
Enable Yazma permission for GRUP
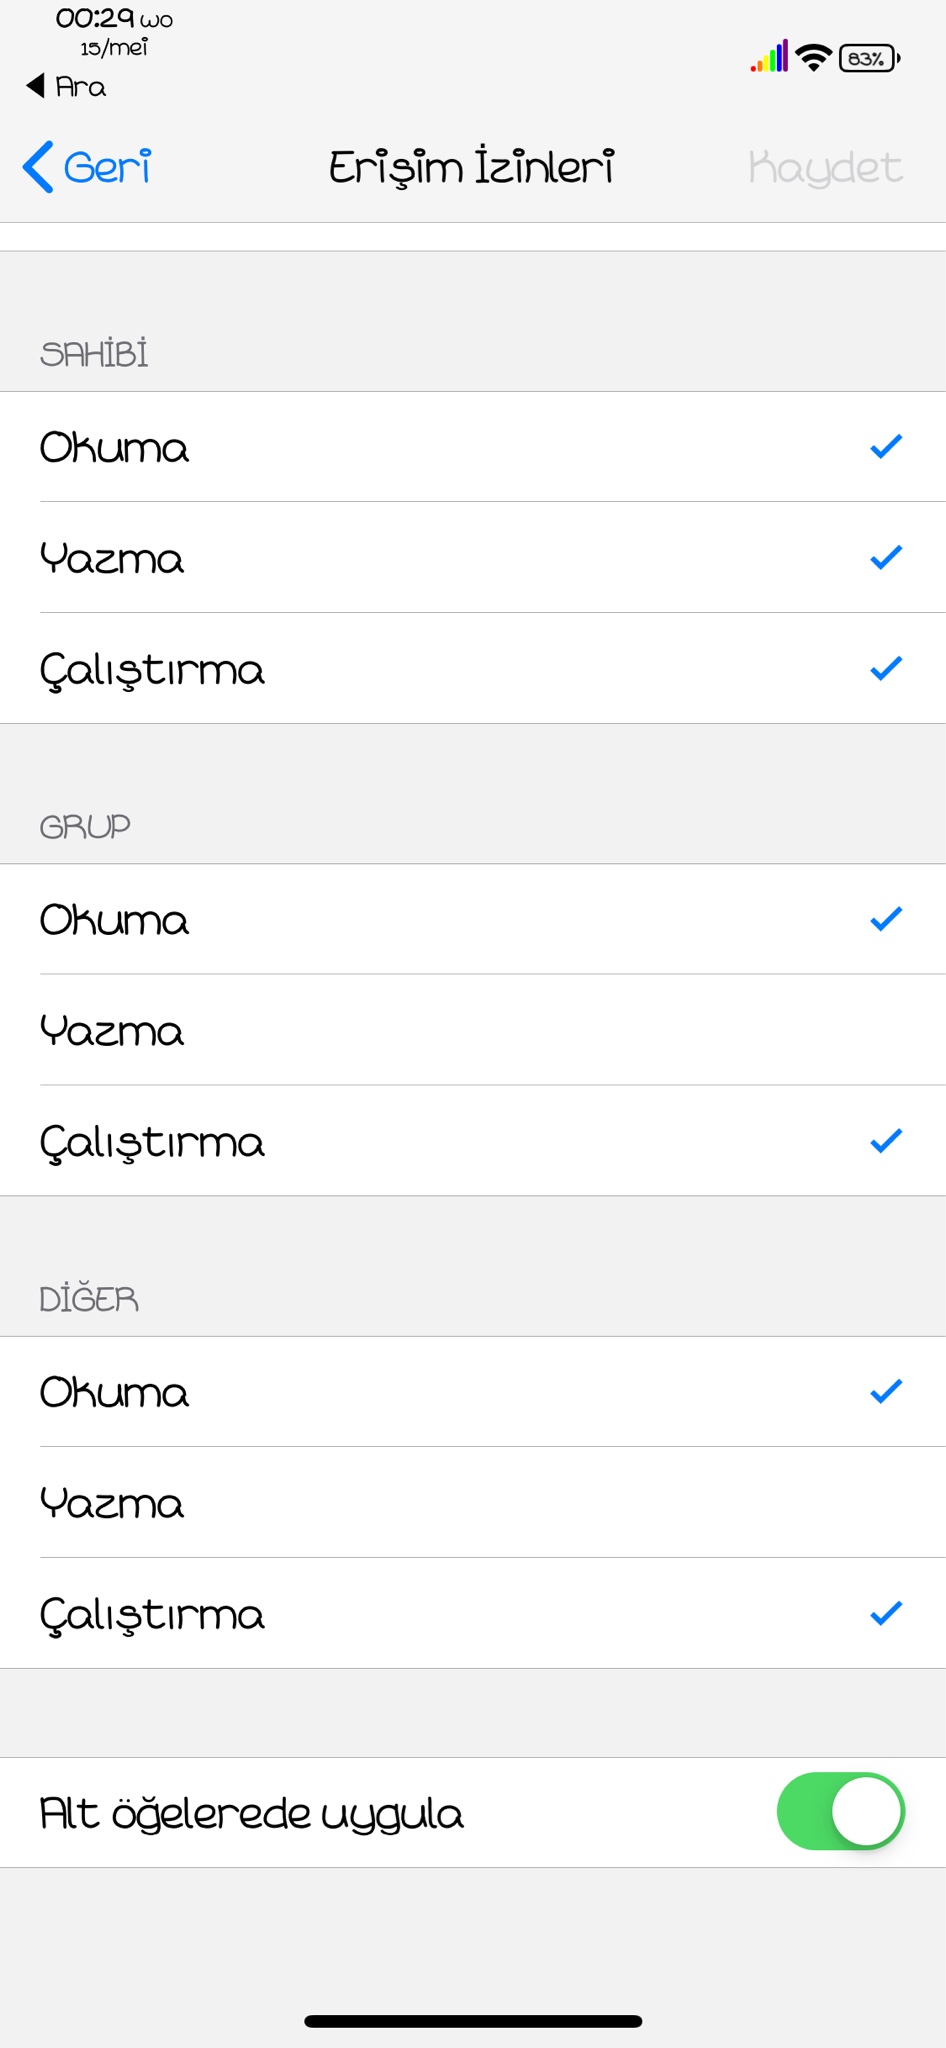pos(473,1030)
